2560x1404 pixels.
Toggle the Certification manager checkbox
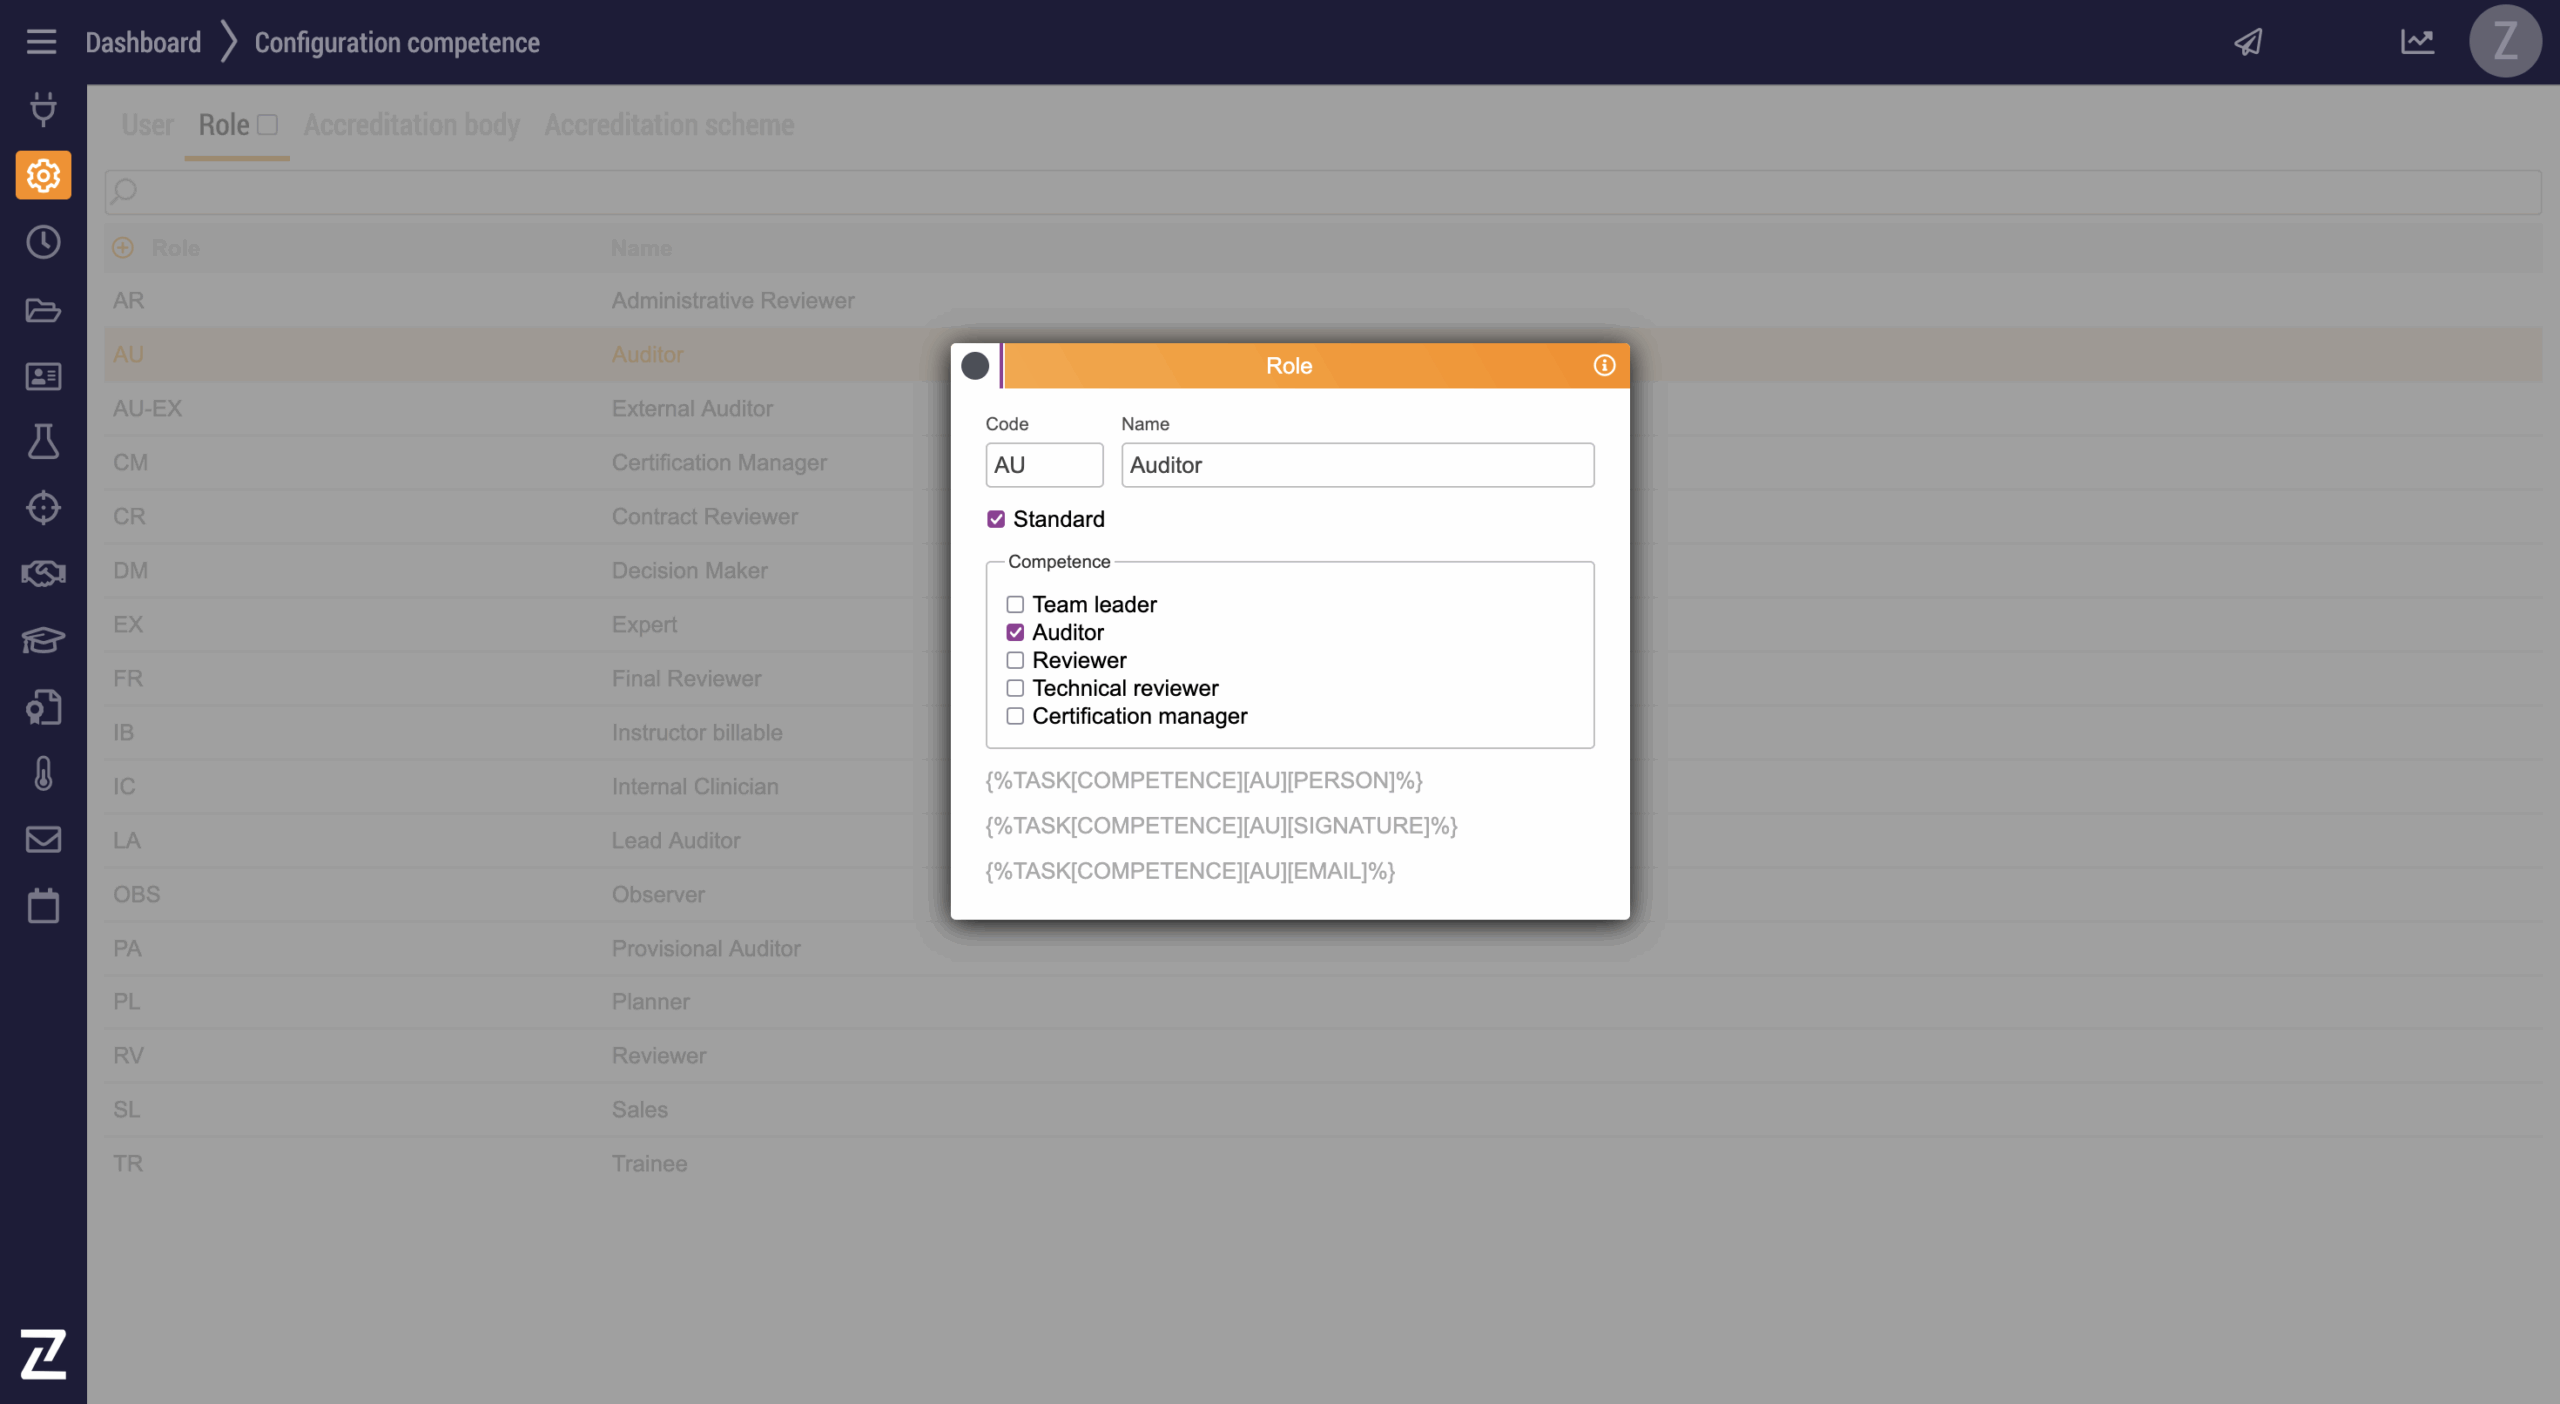coord(1015,716)
